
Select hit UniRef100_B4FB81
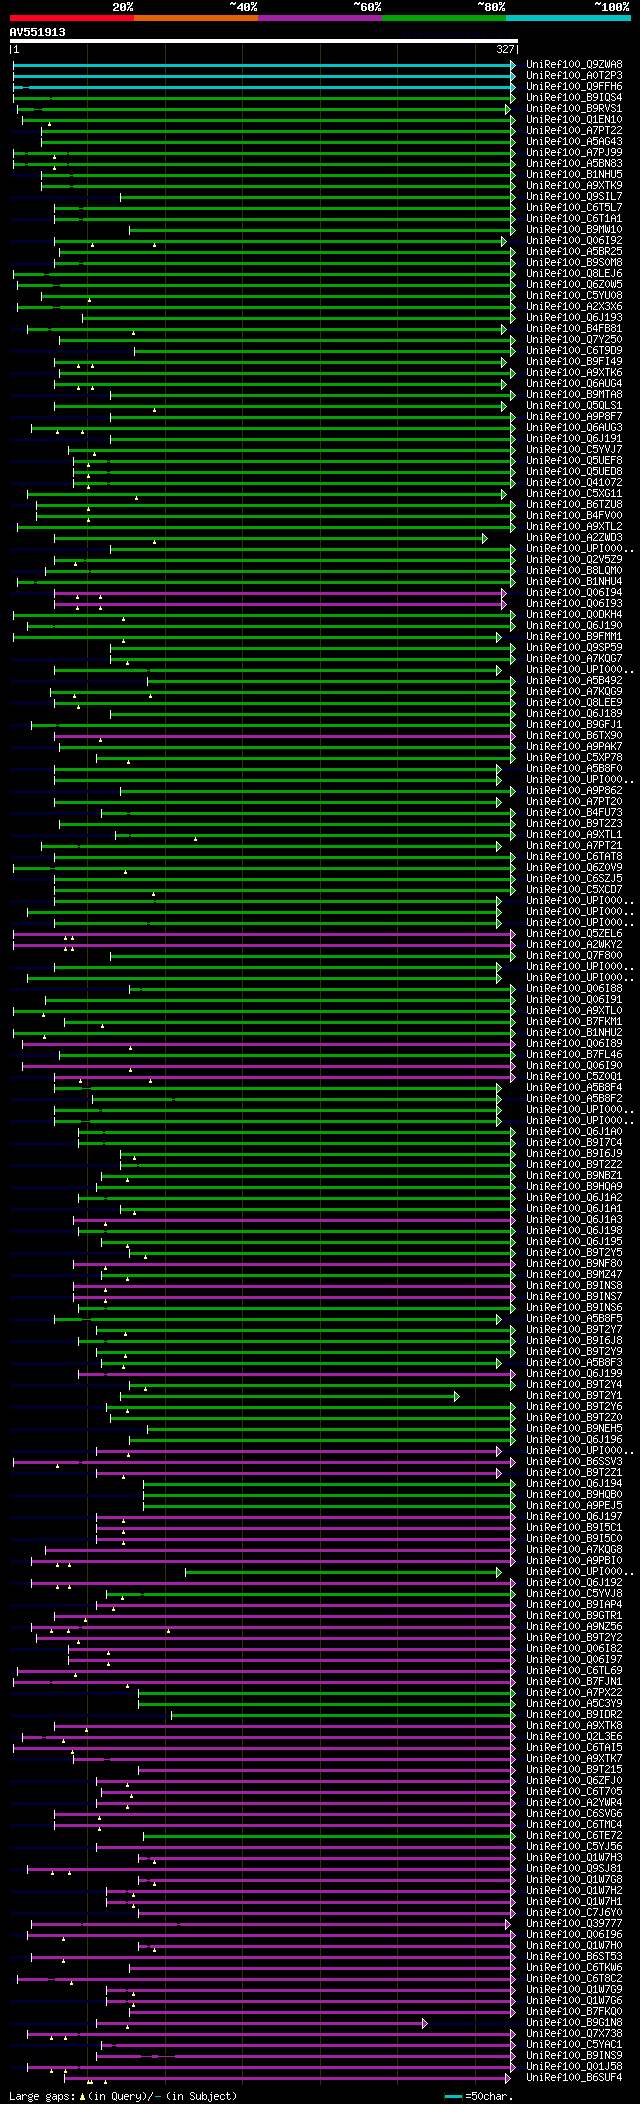pos(574,329)
